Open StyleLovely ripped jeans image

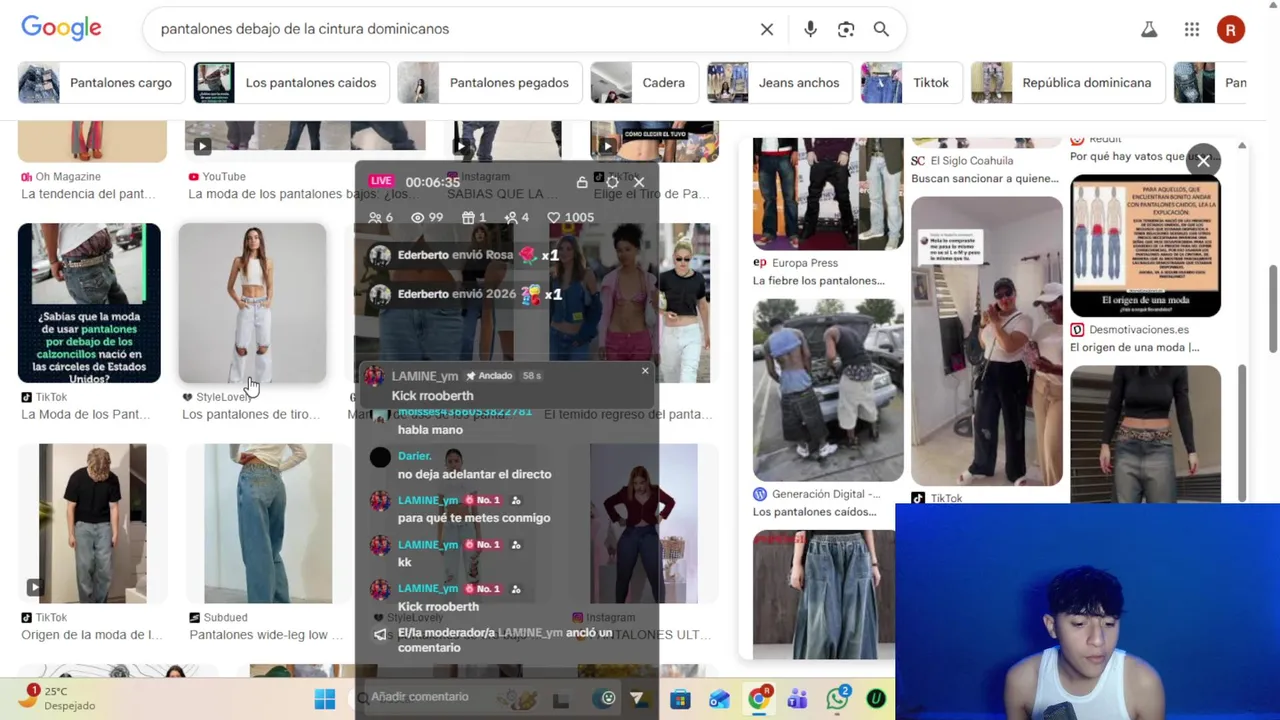click(252, 303)
